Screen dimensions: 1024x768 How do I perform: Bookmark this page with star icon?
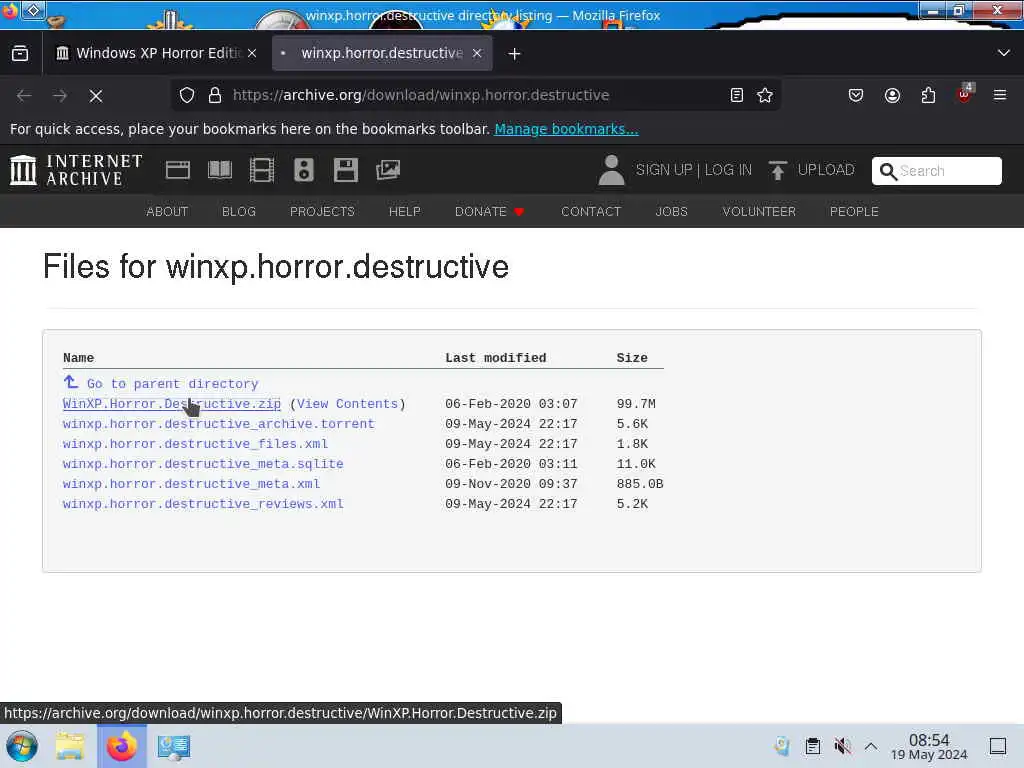765,95
